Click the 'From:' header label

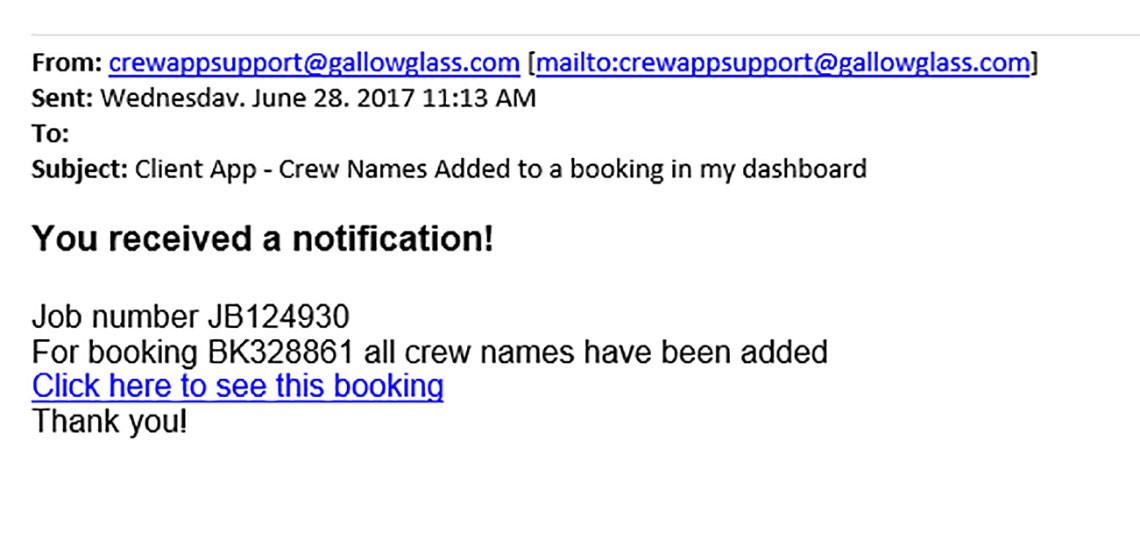pos(67,64)
